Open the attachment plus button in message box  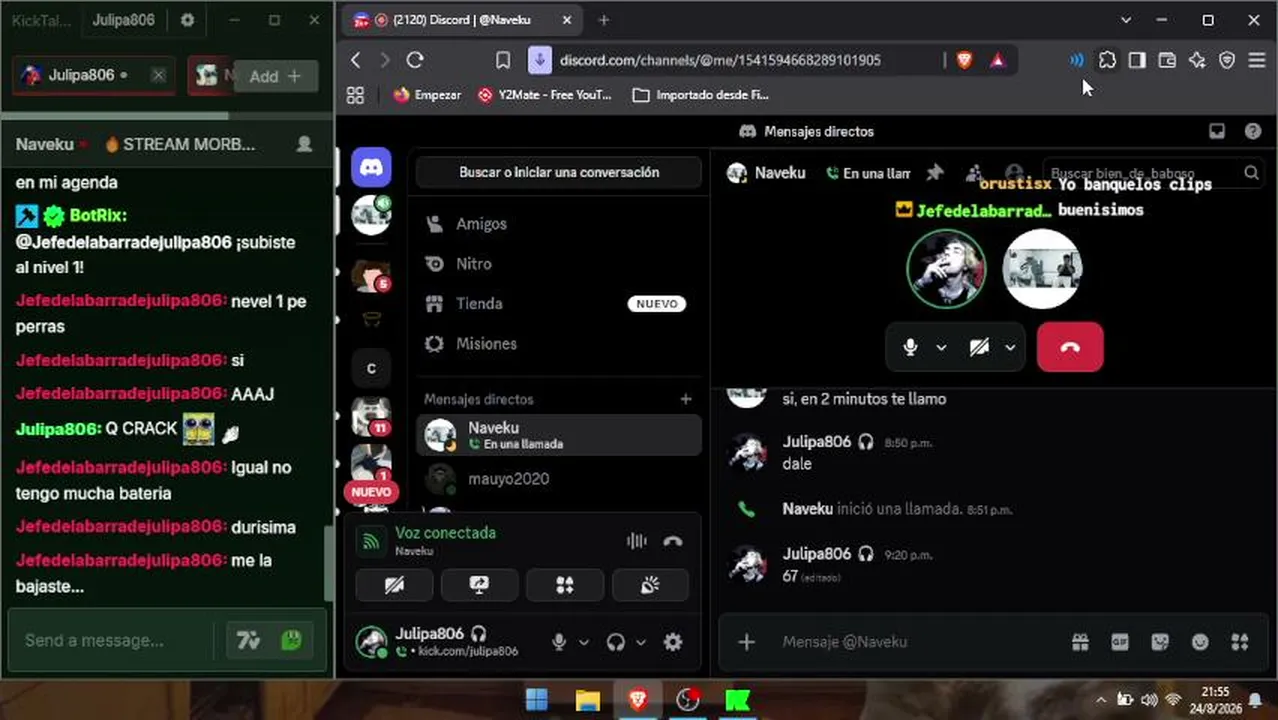747,642
